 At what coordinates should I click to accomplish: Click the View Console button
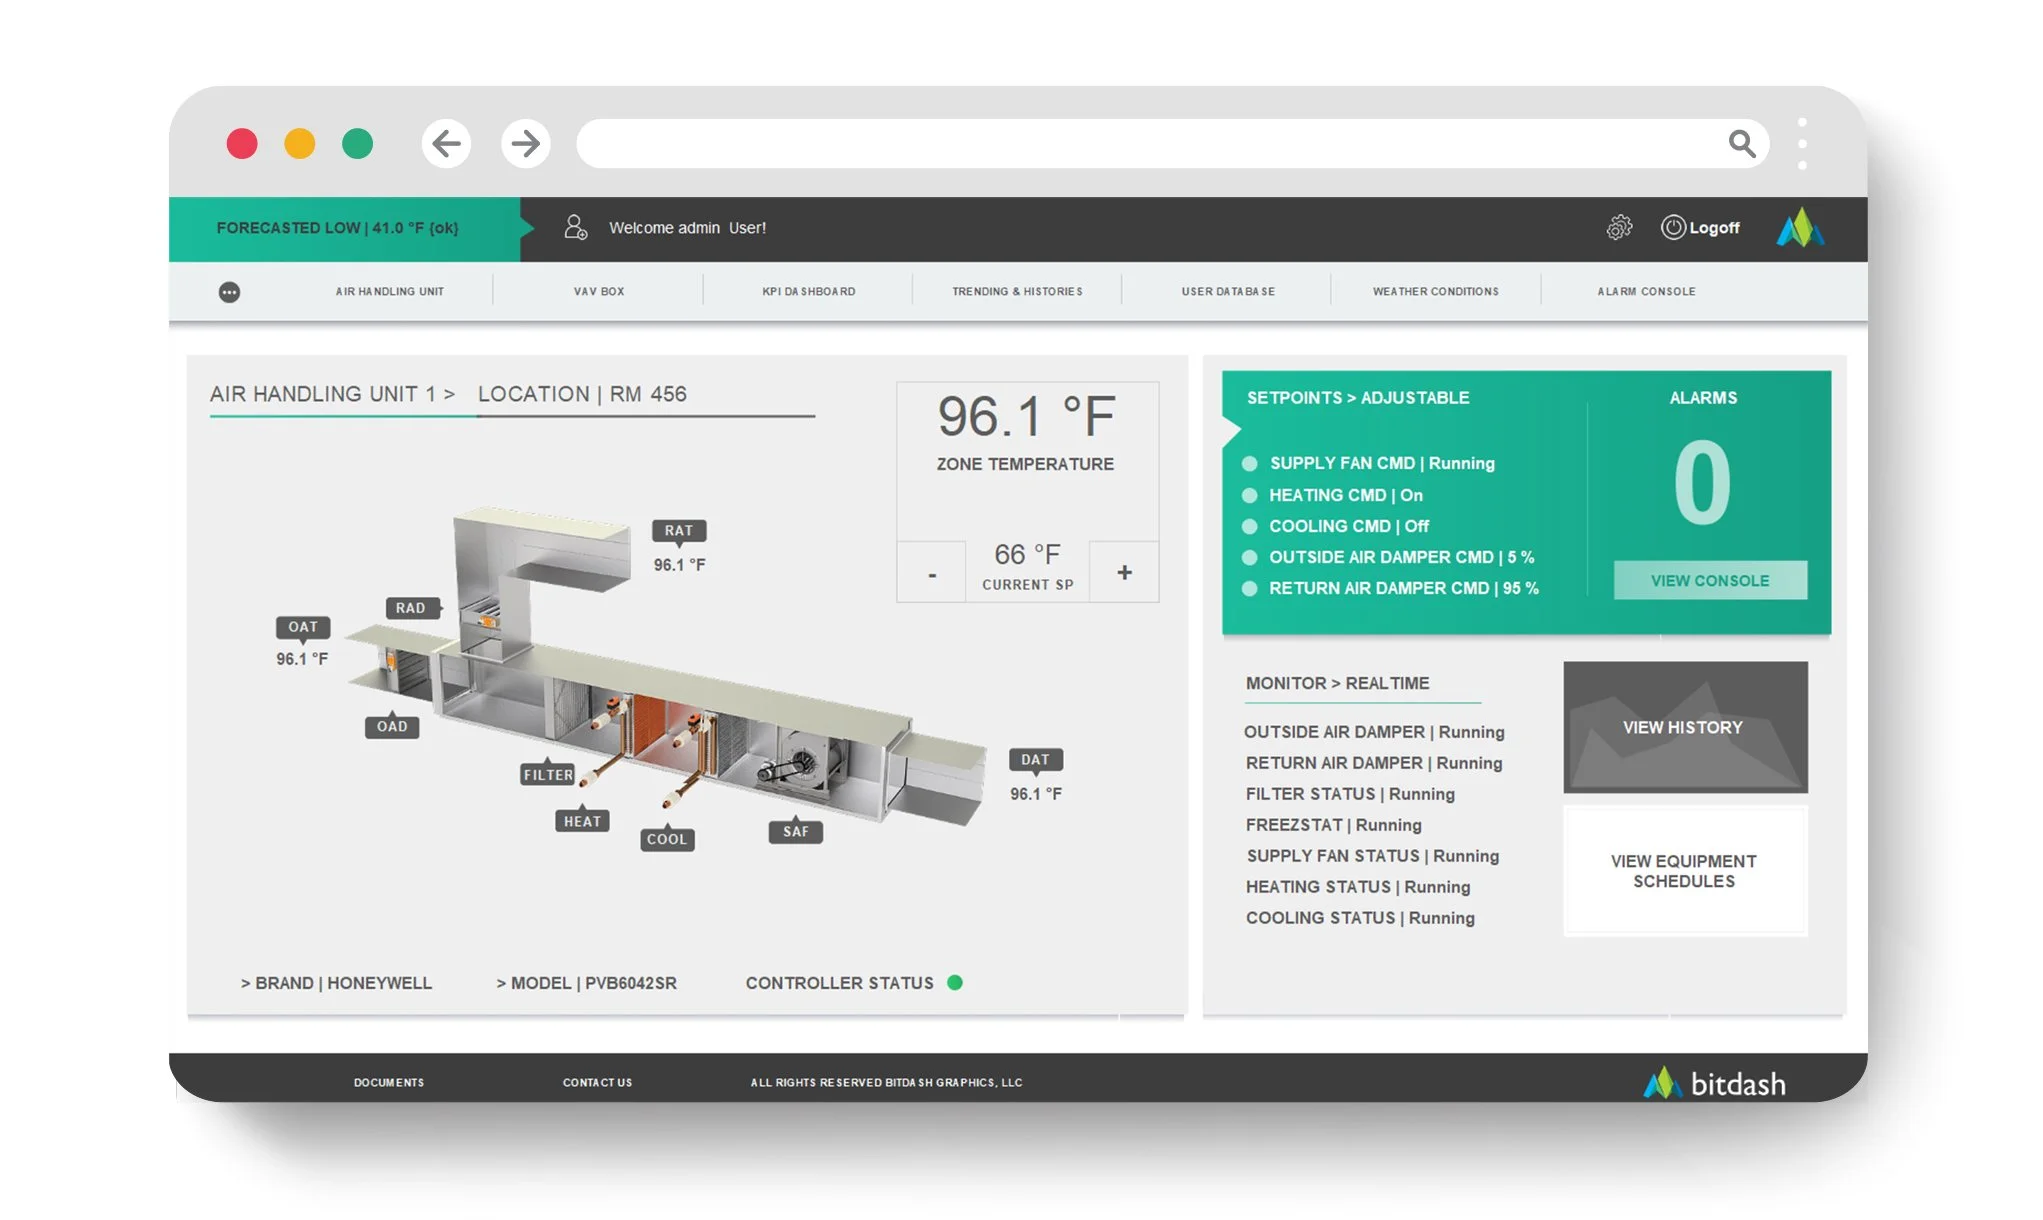point(1710,581)
